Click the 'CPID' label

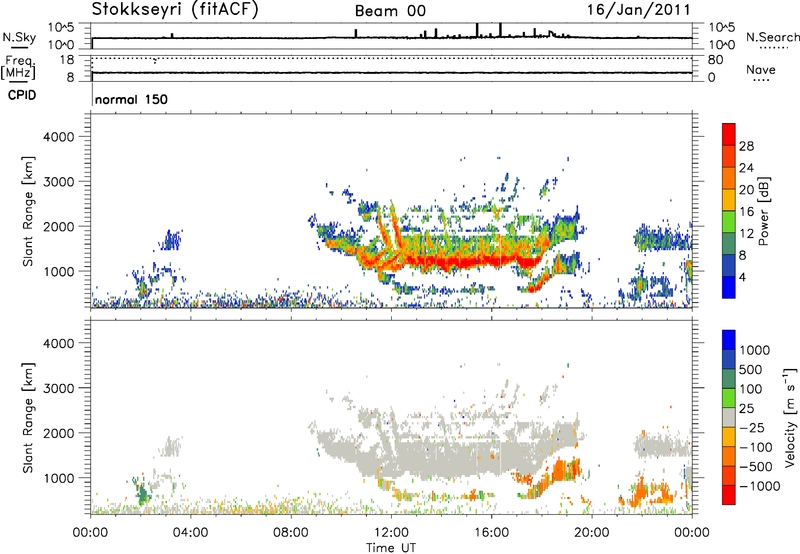[22, 95]
